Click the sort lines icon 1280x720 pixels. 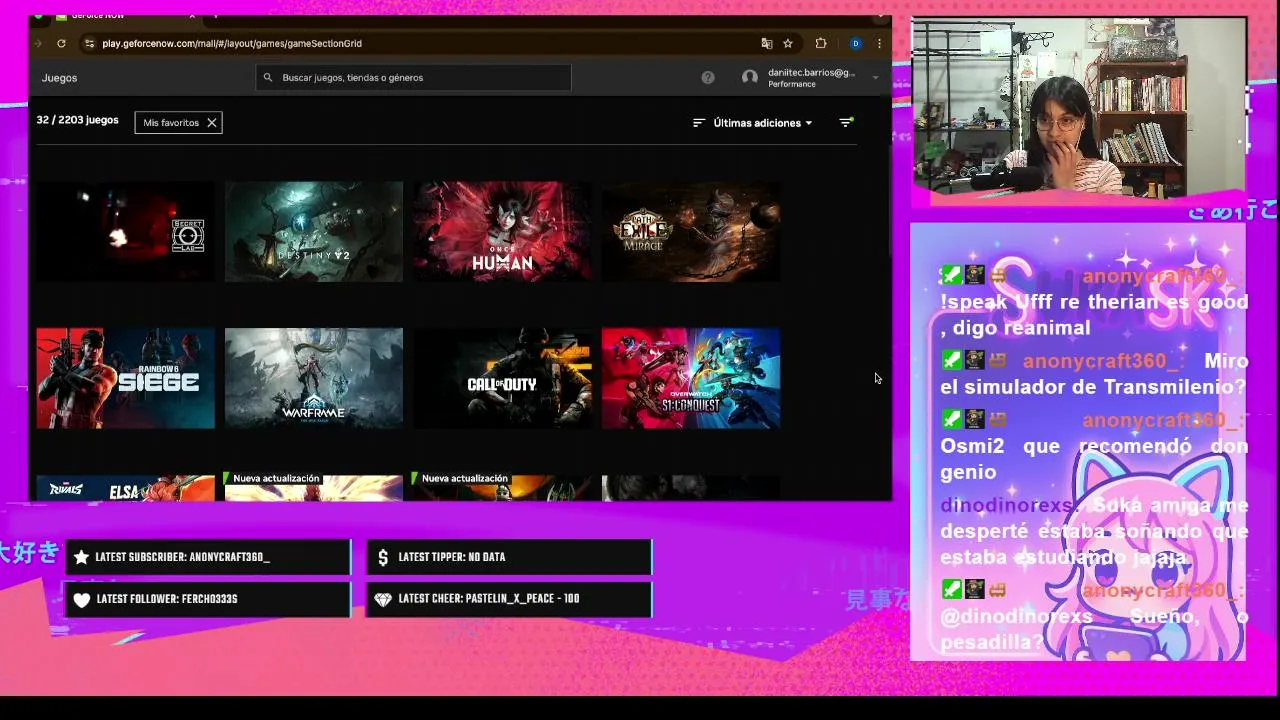699,123
